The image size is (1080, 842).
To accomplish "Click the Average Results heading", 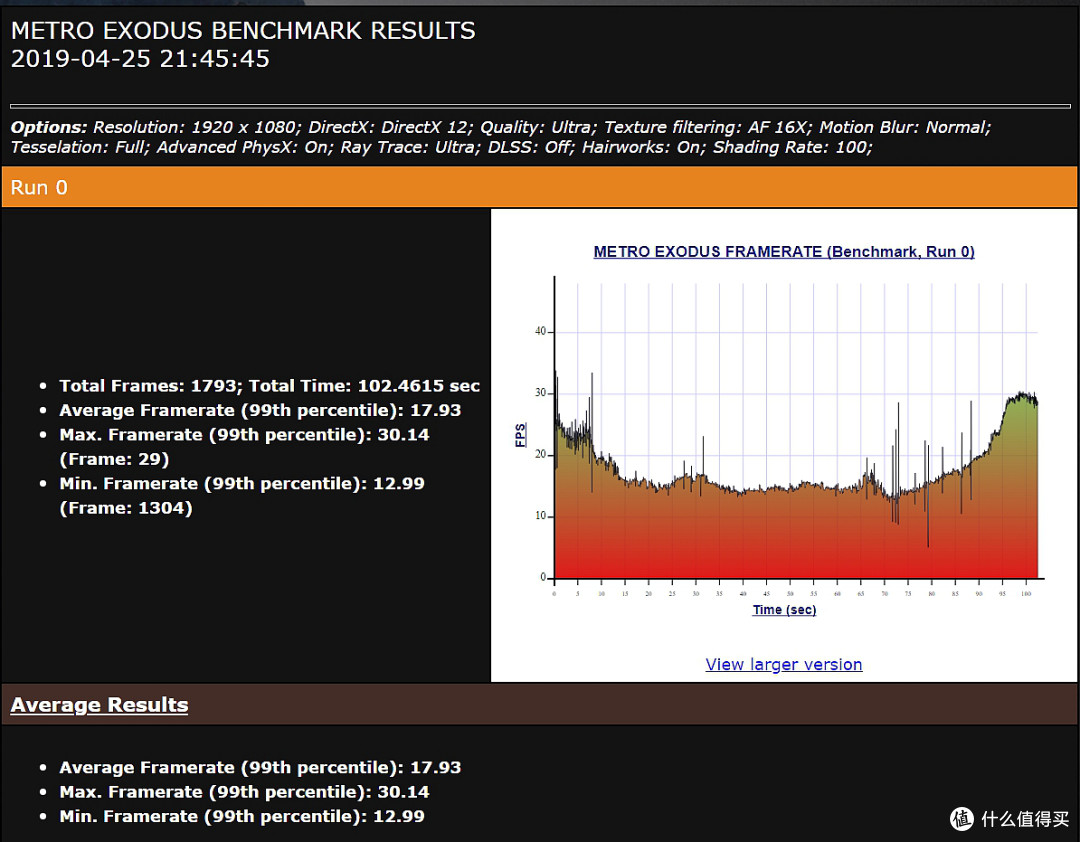I will pos(99,705).
